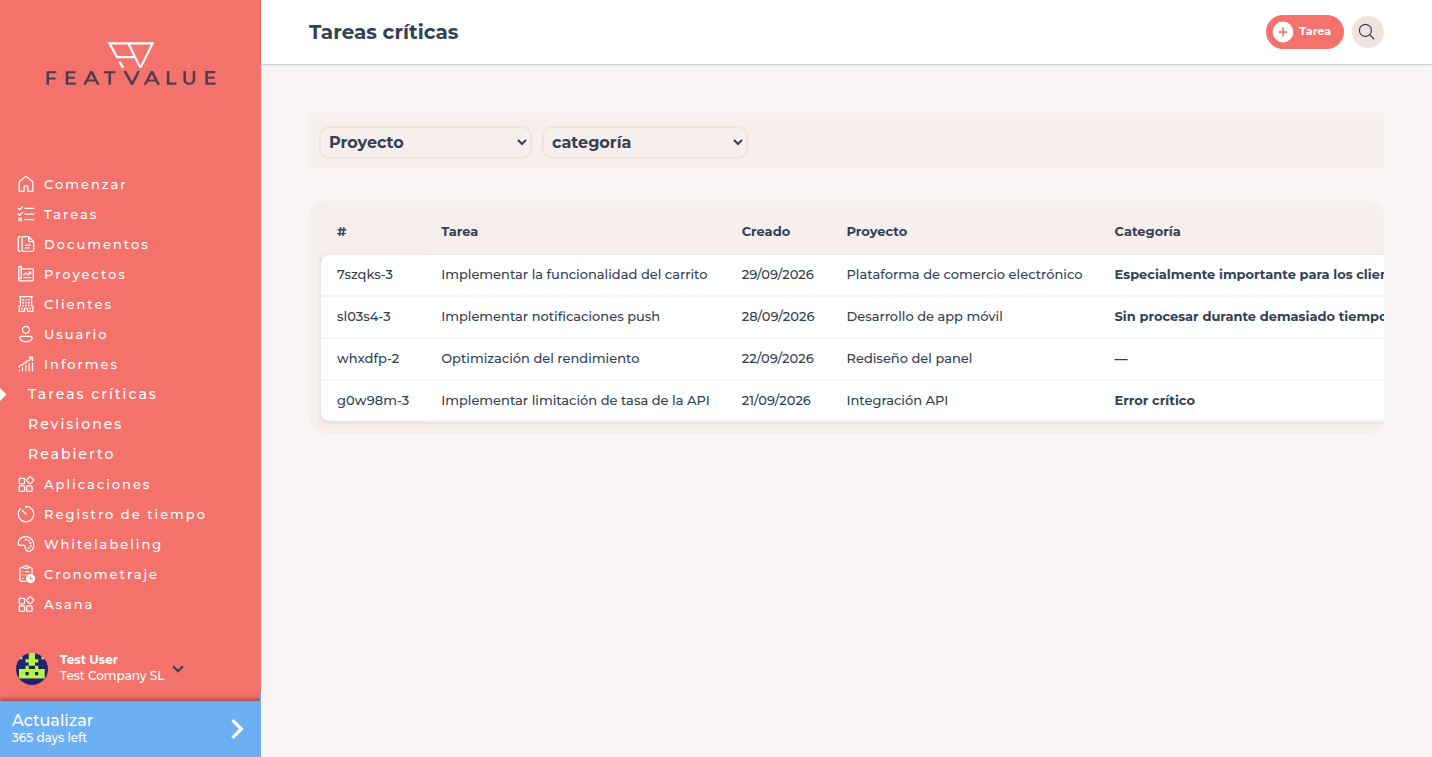Click the Clientes building icon

26,304
